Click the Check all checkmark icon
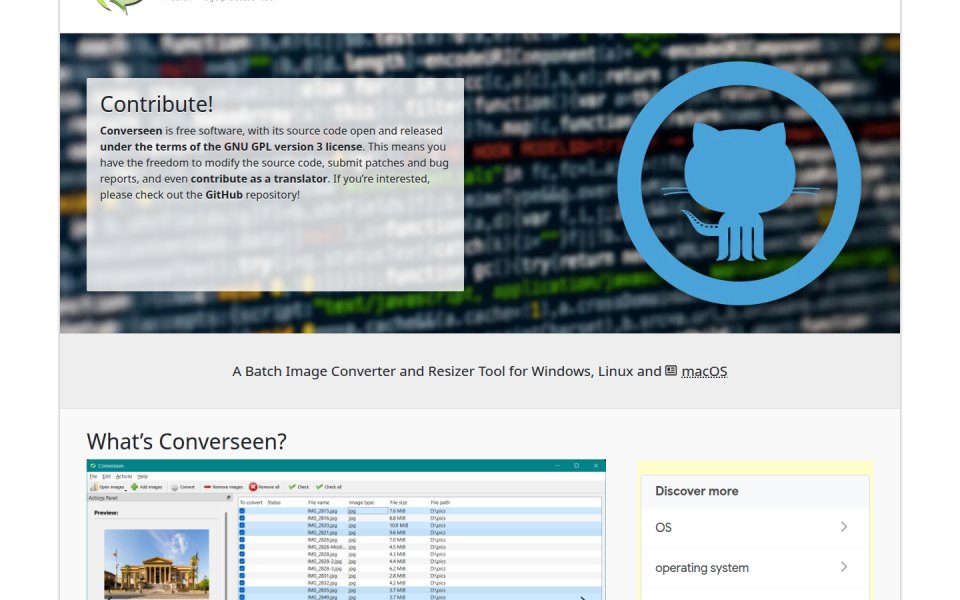The image size is (960, 600). [x=319, y=487]
